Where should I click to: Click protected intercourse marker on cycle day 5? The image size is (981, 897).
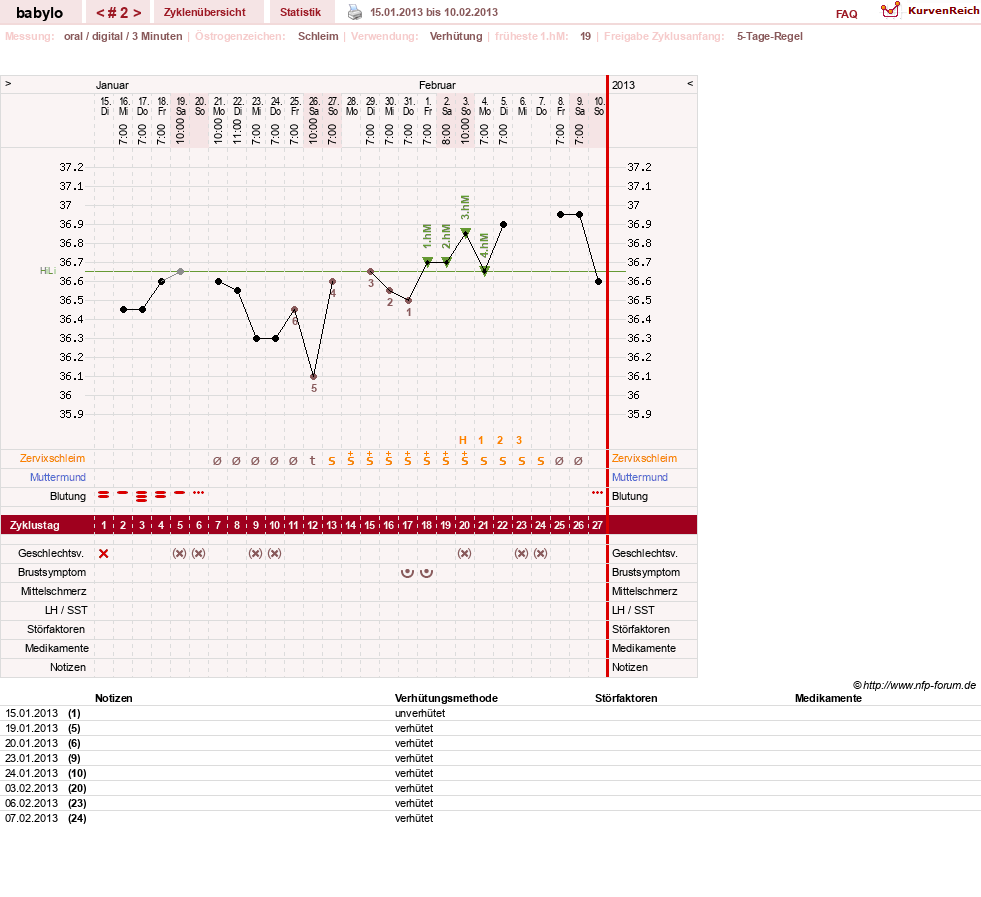coord(180,554)
